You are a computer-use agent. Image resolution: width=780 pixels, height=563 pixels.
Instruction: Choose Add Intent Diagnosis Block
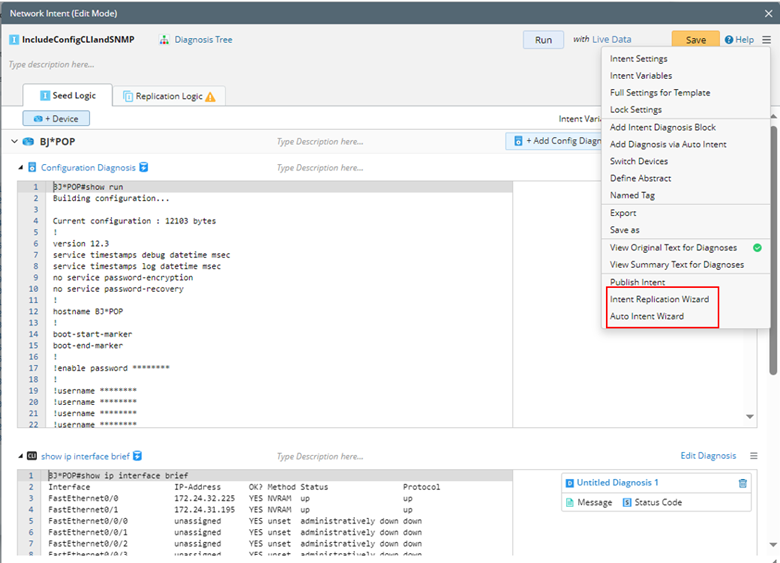(x=663, y=127)
